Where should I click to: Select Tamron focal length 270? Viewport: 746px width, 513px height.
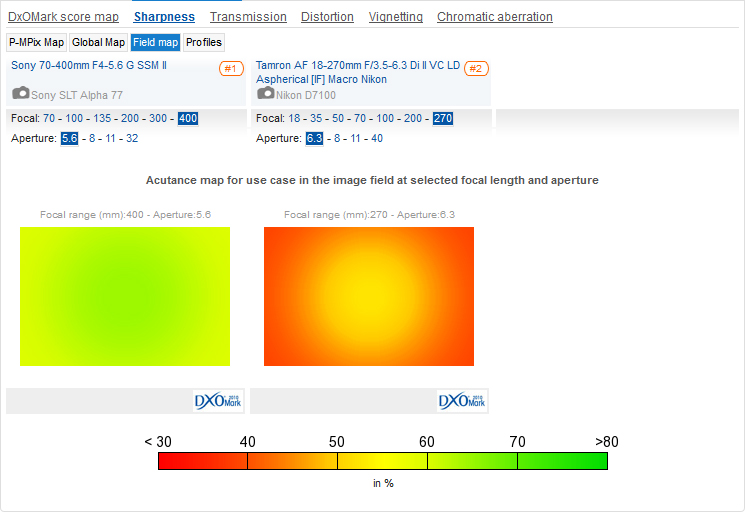click(443, 118)
